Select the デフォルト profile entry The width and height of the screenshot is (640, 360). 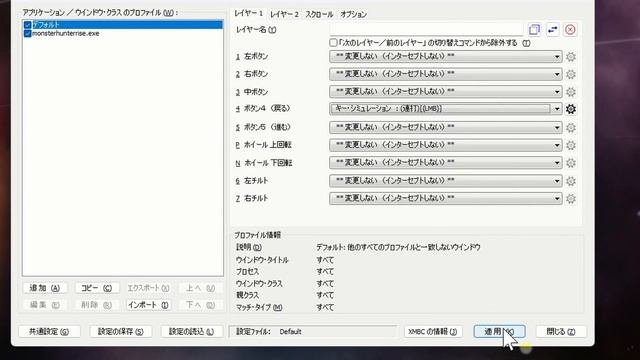[x=123, y=25]
